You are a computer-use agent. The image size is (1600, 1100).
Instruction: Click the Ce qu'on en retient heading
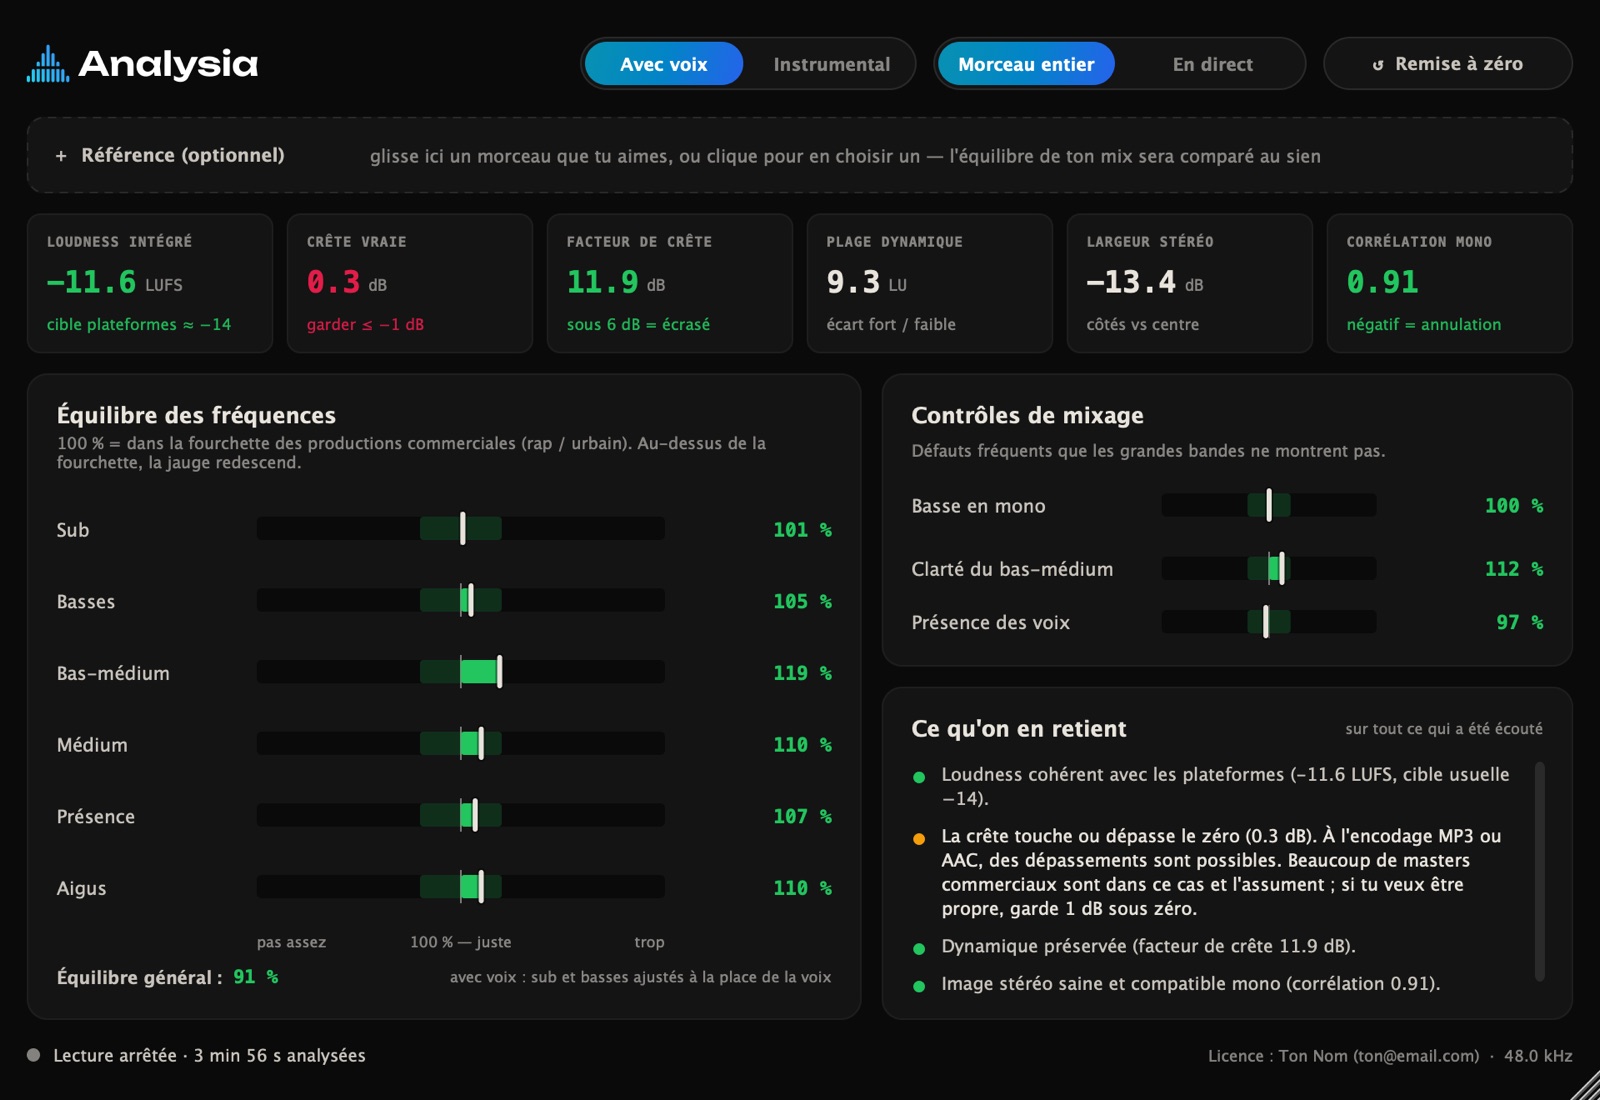pos(1018,729)
